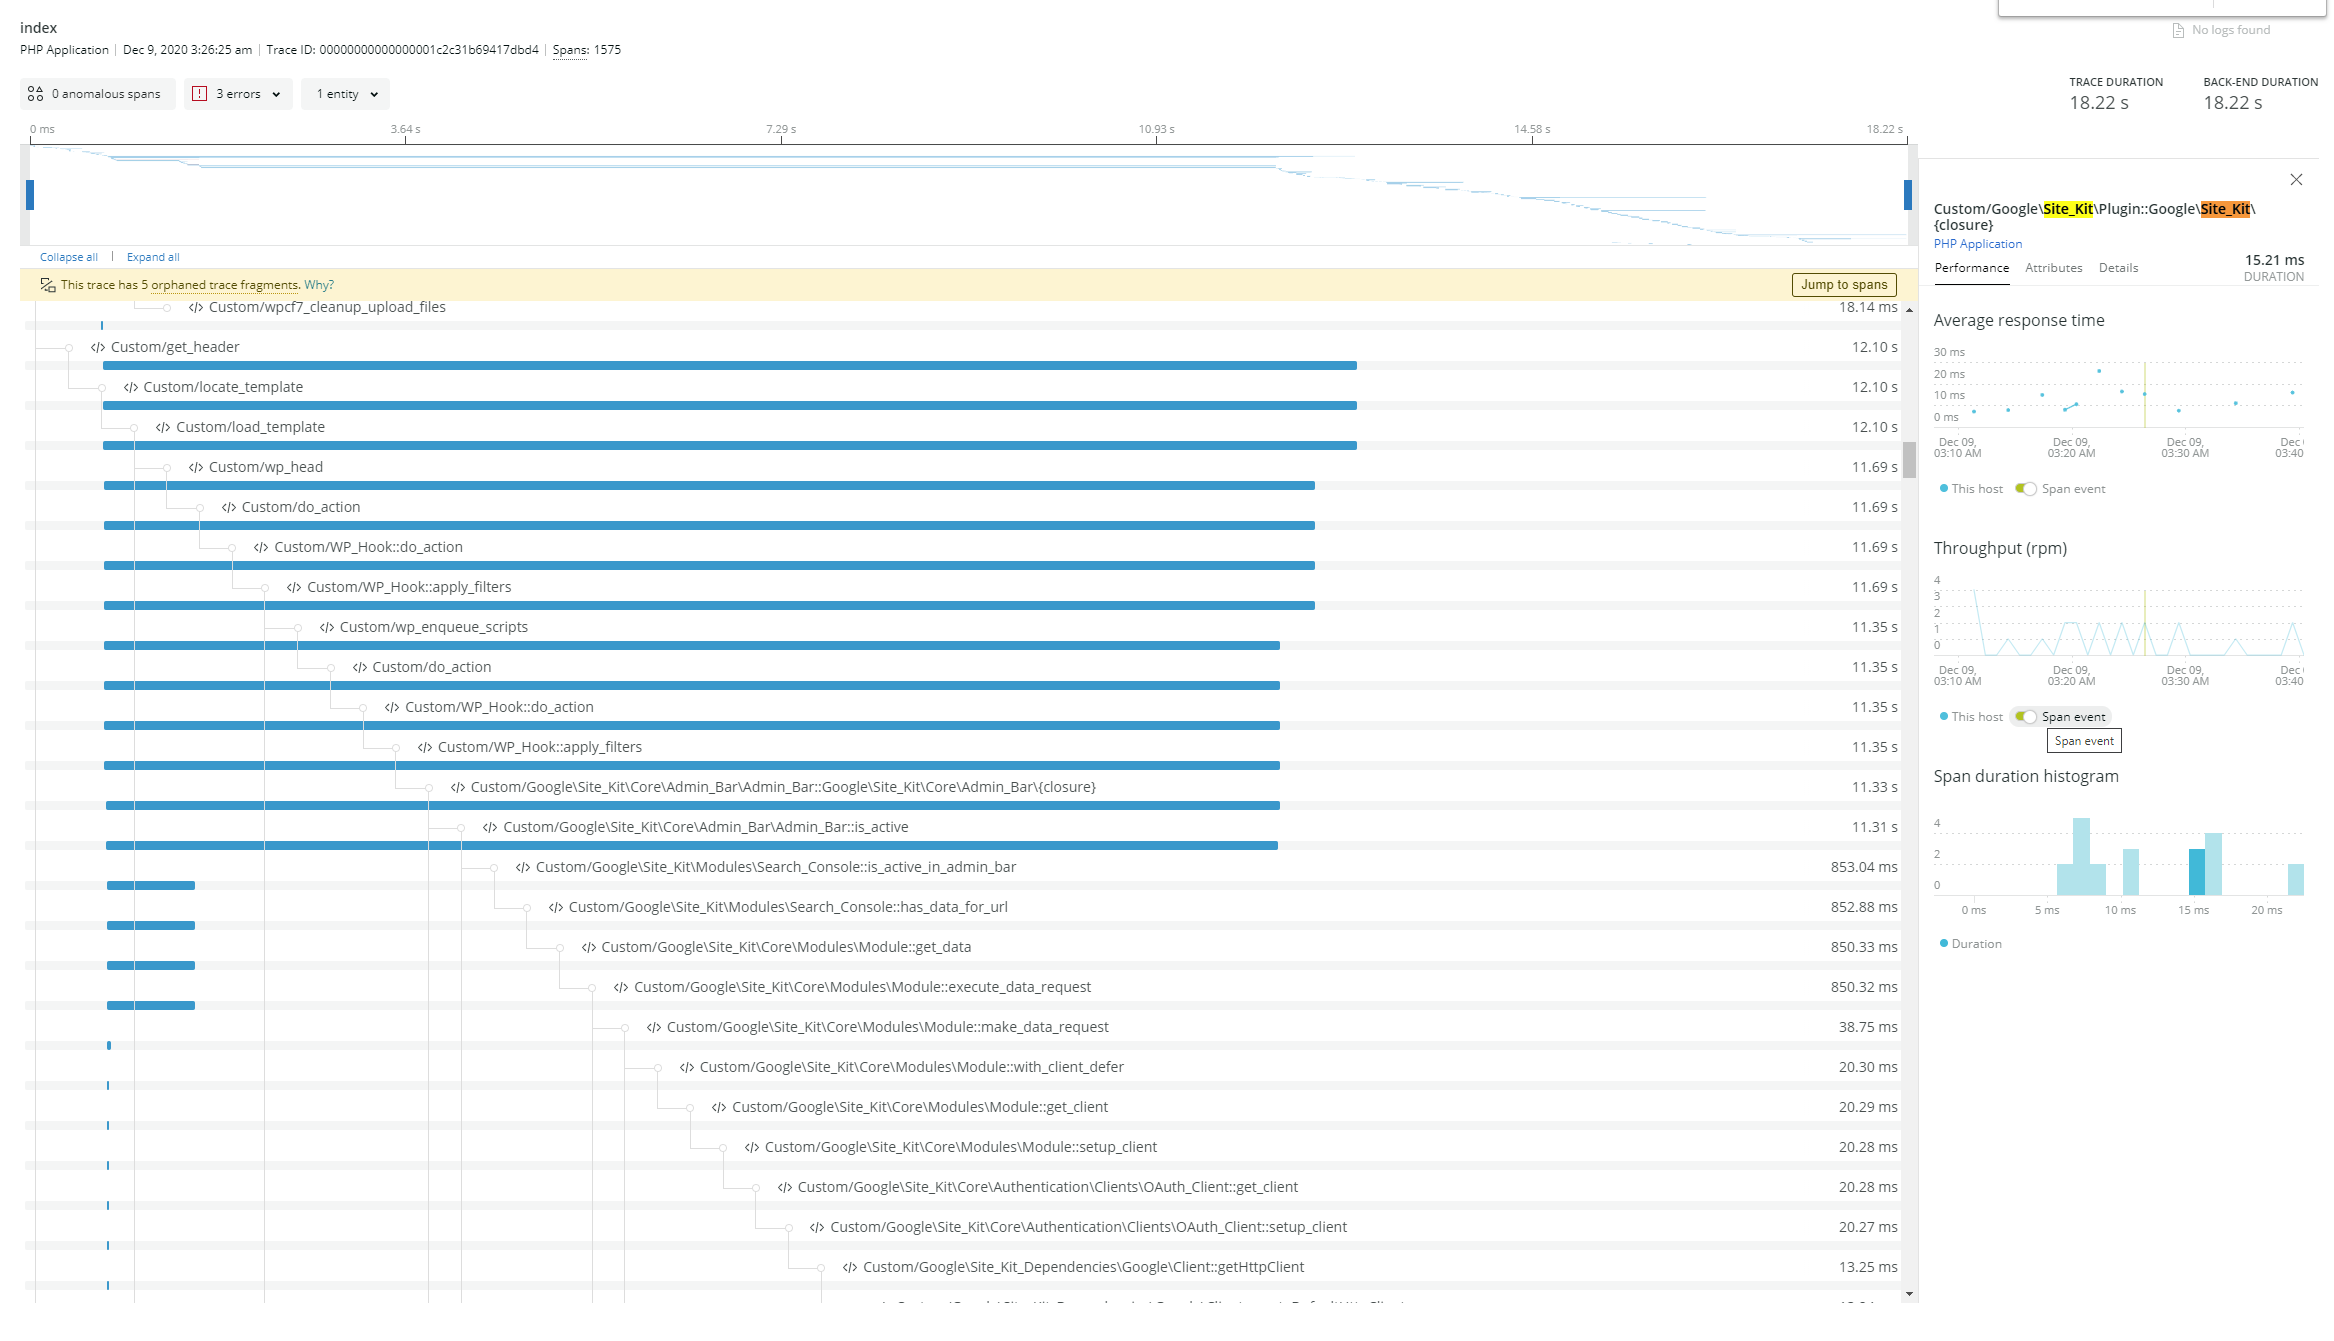The image size is (2334, 1341).
Task: Click the code icon beside Custom/wp_enqueue_scripts span
Action: point(325,627)
